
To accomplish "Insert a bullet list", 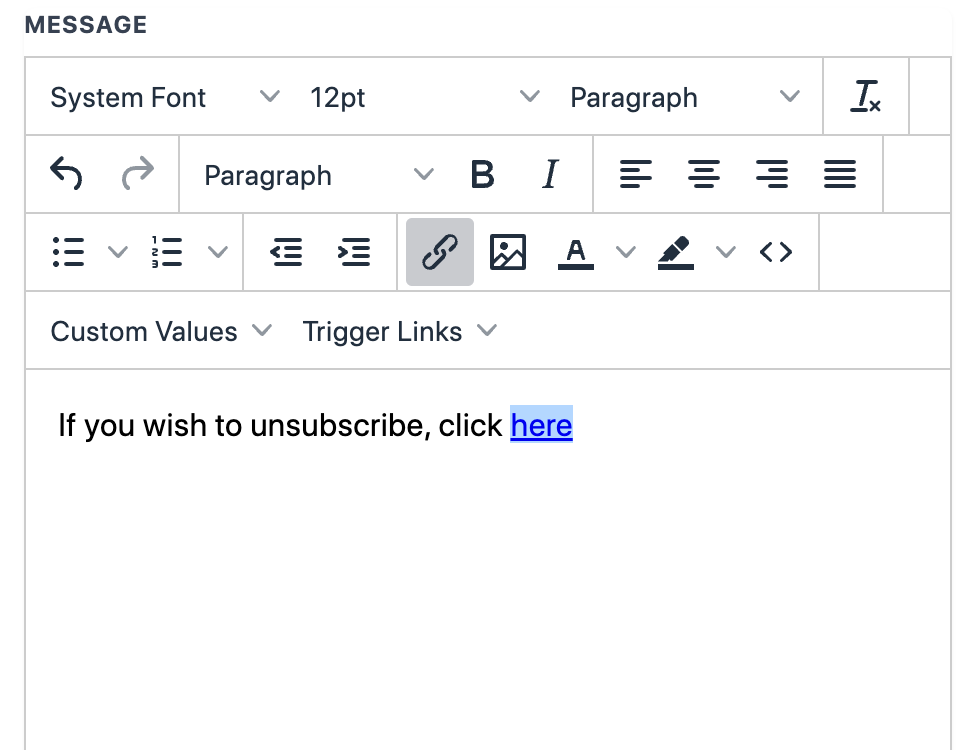I will [x=68, y=252].
